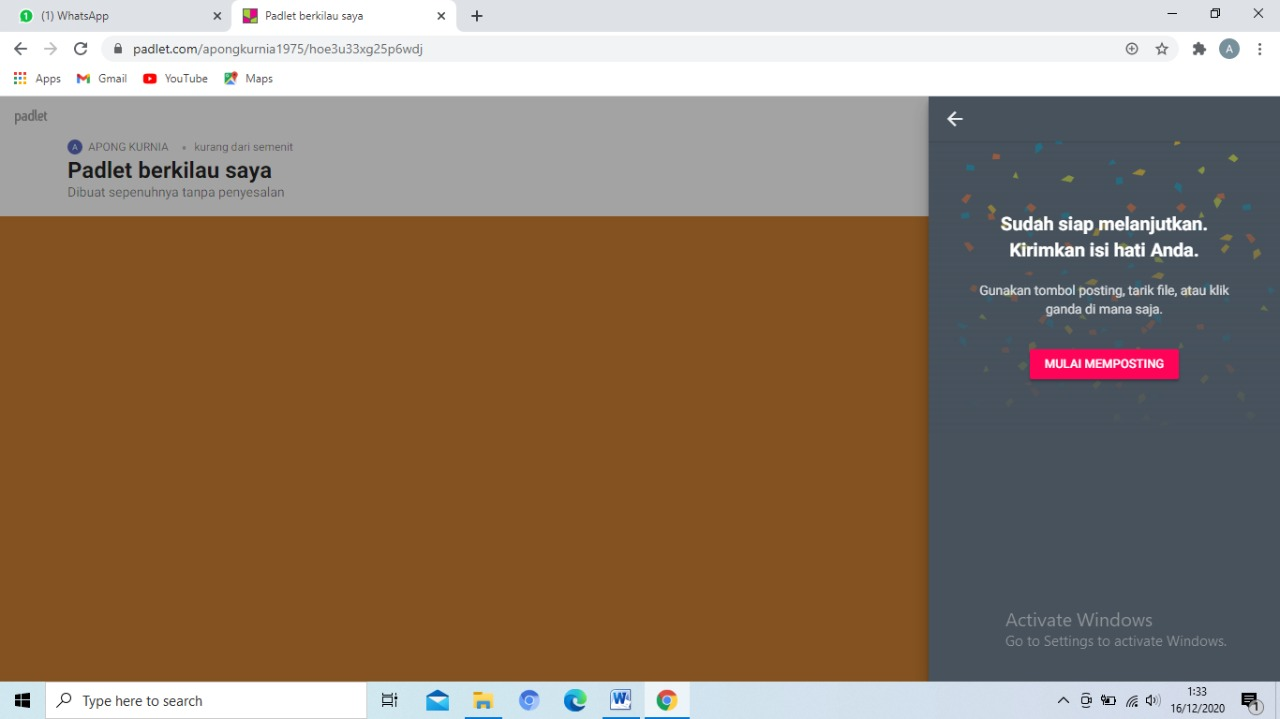Toggle the volume icon in system tray
Image resolution: width=1280 pixels, height=719 pixels.
pyautogui.click(x=1153, y=700)
